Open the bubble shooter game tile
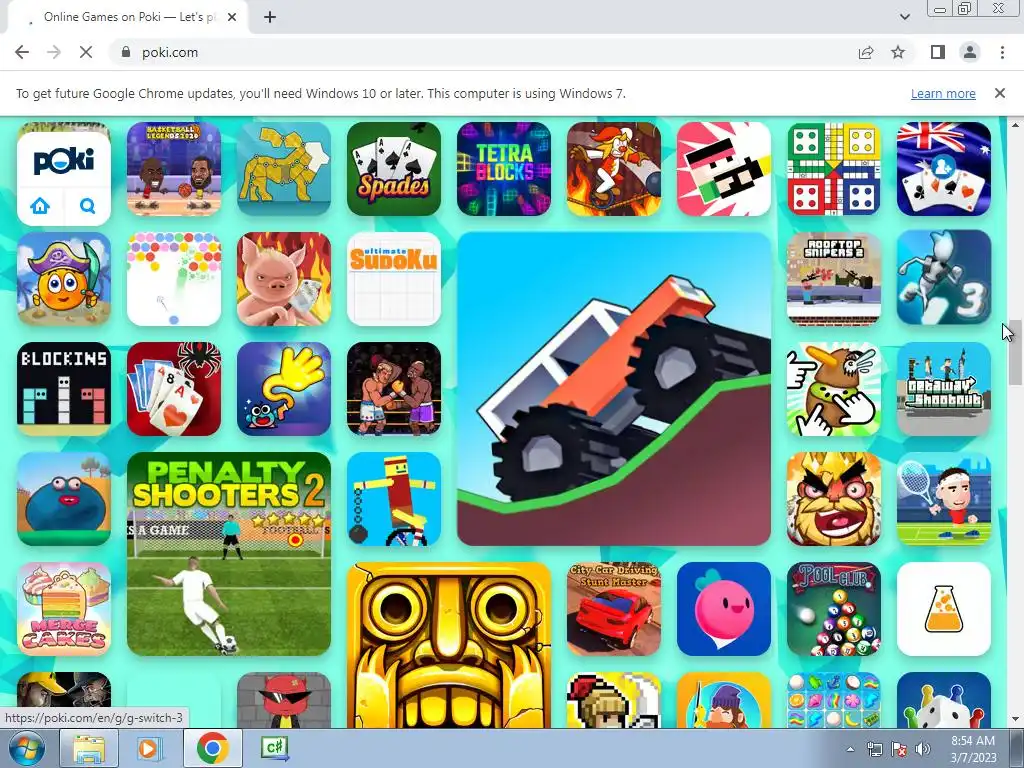Image resolution: width=1024 pixels, height=768 pixels. click(174, 279)
